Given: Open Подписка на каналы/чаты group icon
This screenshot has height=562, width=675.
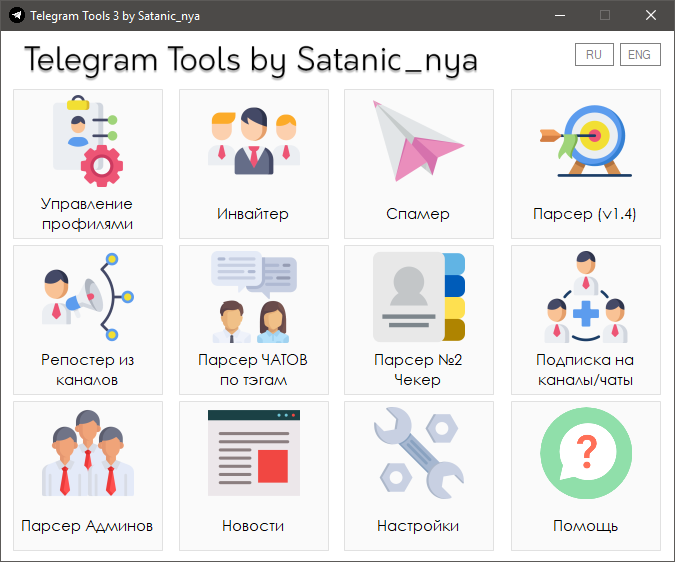Looking at the screenshot, I should 585,297.
